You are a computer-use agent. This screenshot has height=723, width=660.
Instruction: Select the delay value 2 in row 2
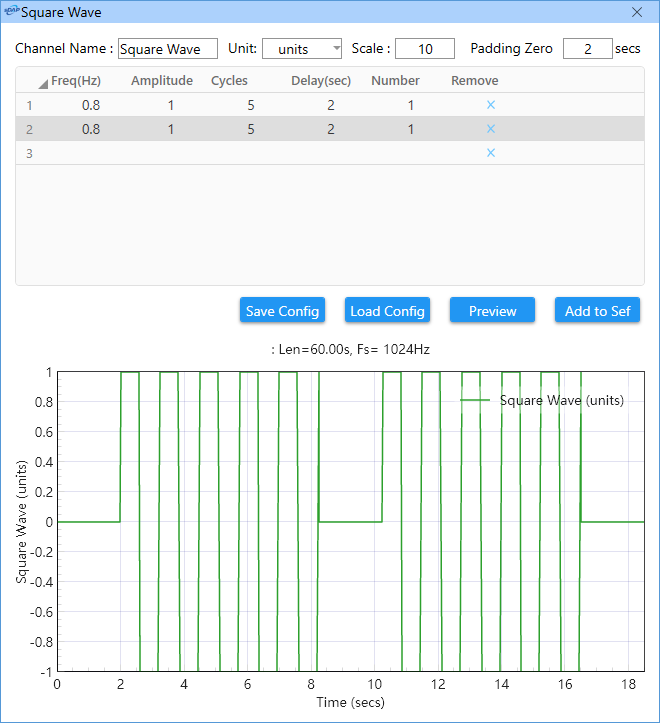tap(331, 129)
